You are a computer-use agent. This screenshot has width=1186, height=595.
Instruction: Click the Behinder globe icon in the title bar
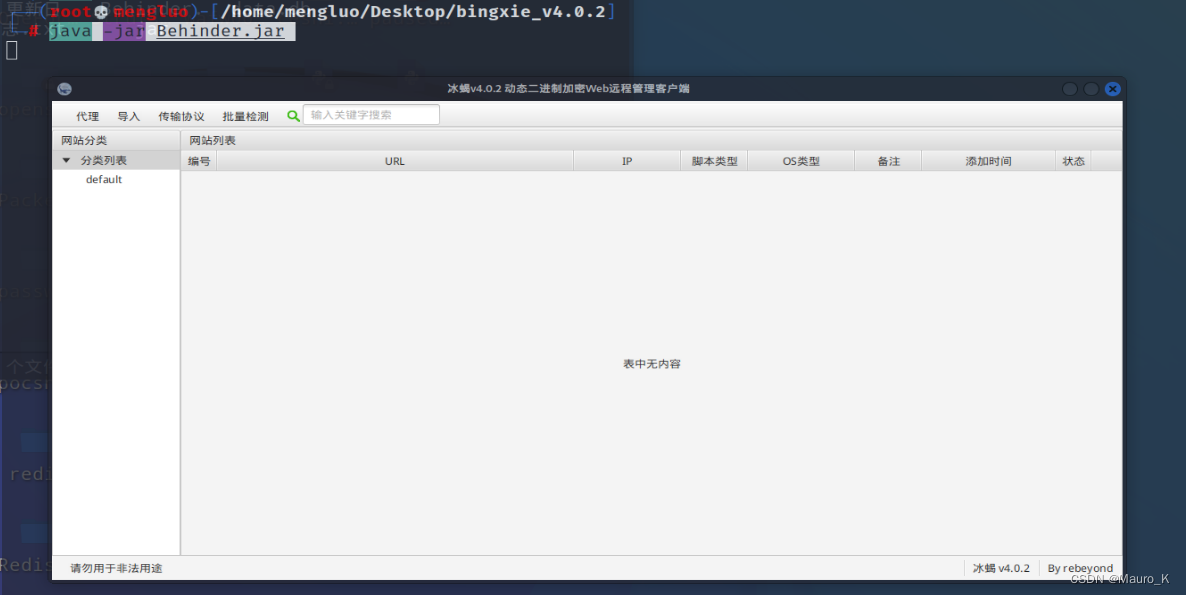click(64, 88)
